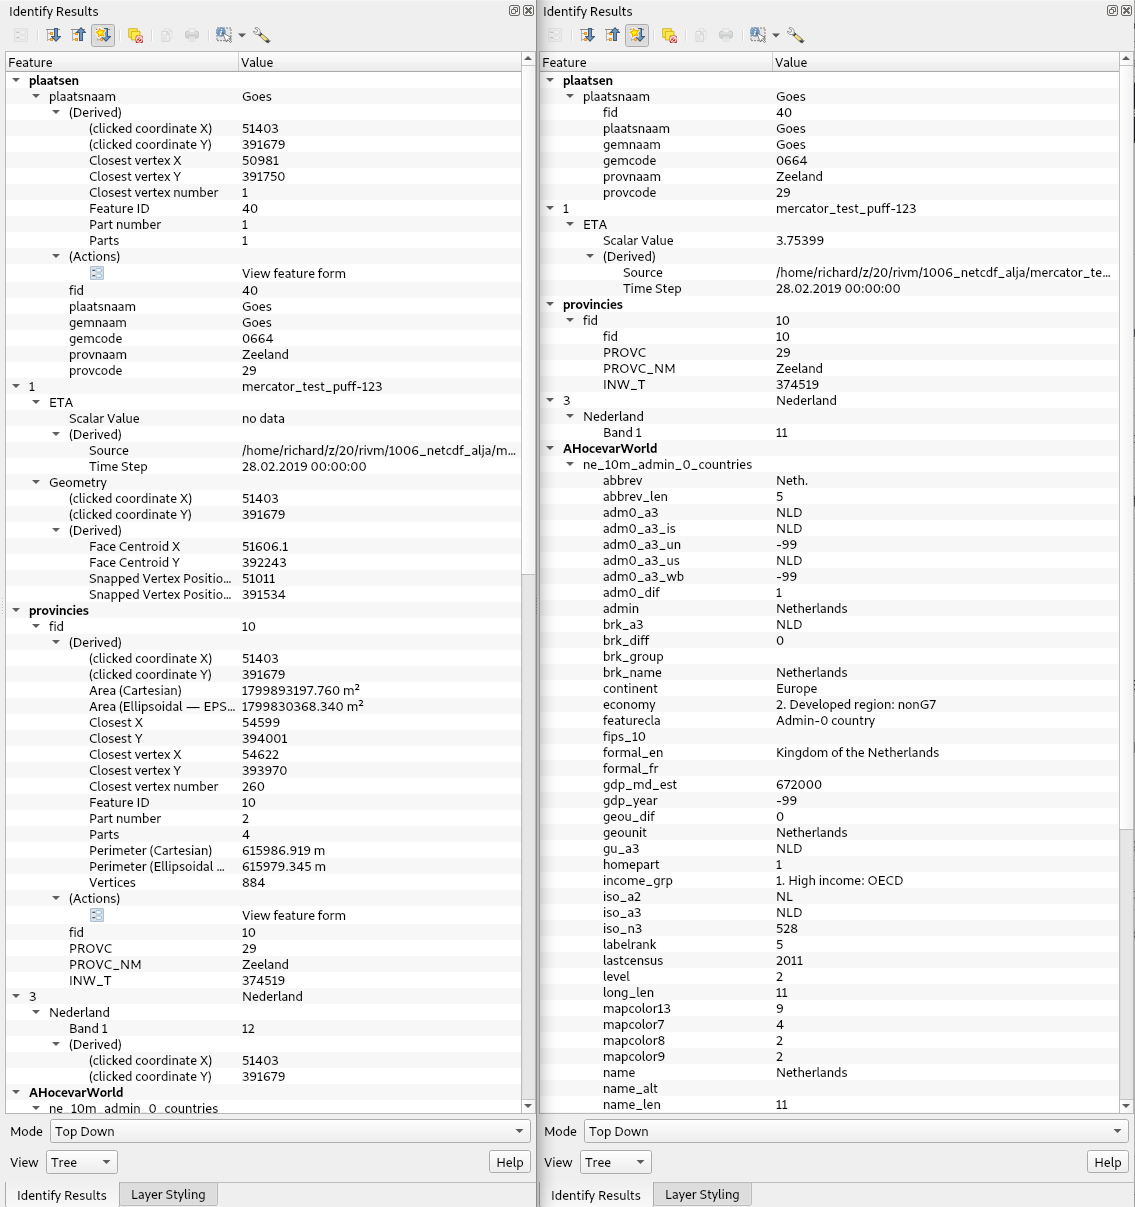Clear Results in the left panel toolbar

(135, 35)
